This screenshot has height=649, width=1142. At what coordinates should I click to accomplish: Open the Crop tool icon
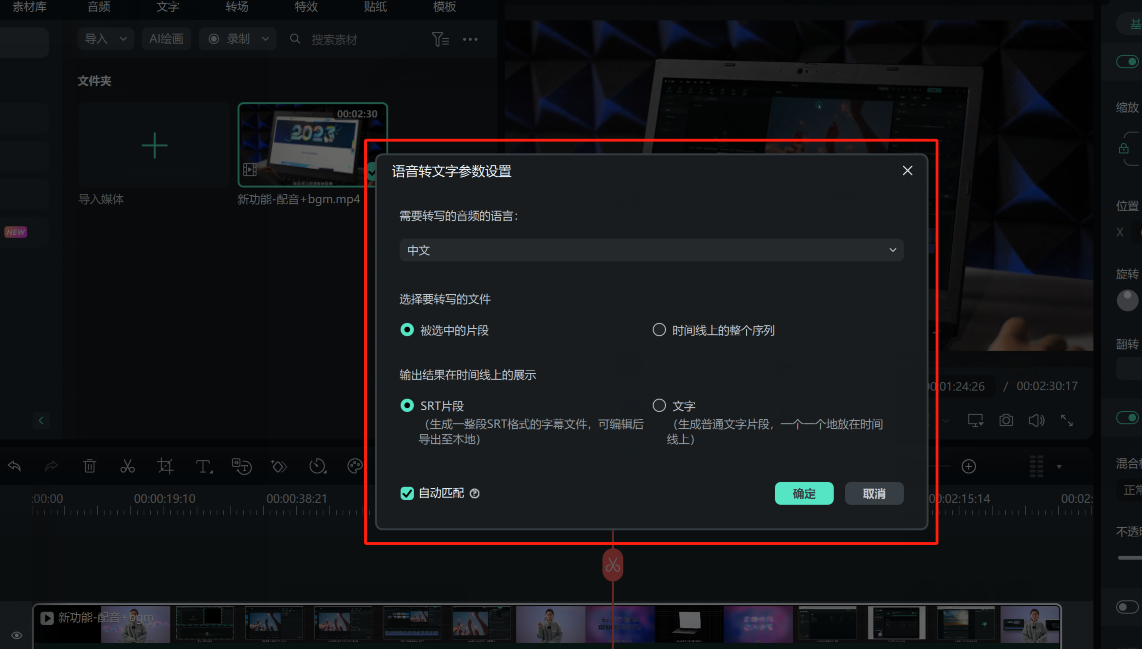point(166,466)
